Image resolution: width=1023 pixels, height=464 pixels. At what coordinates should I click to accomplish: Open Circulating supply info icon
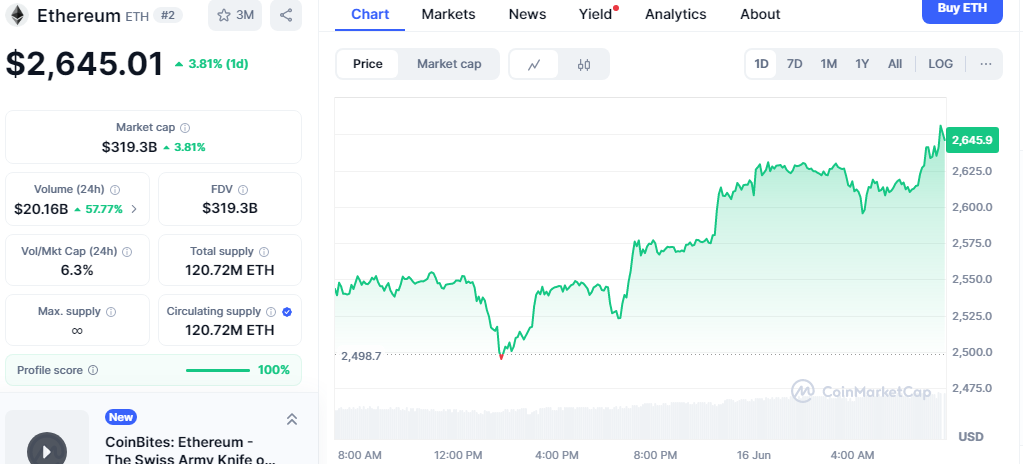tap(271, 312)
